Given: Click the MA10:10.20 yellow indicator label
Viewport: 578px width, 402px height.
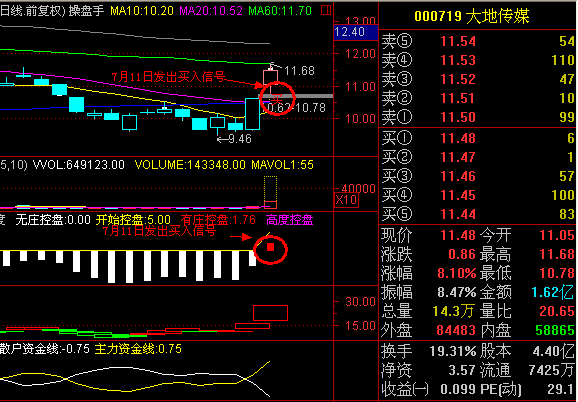Looking at the screenshot, I should (142, 11).
